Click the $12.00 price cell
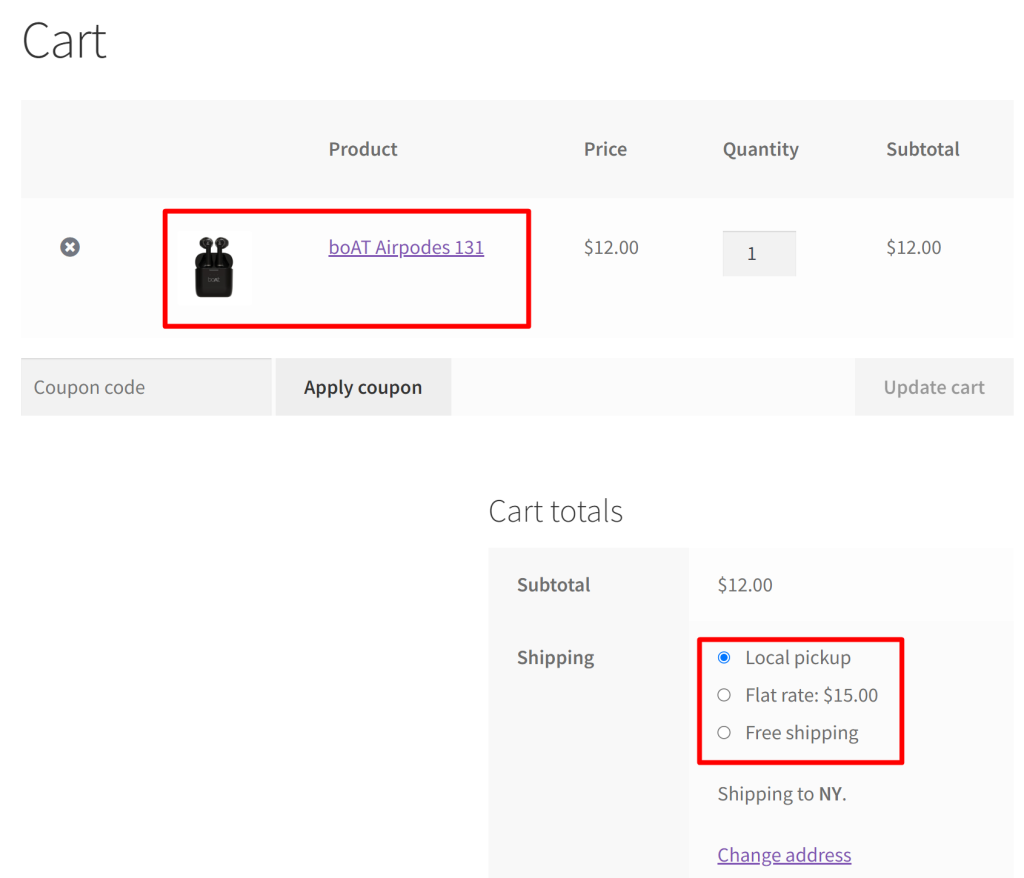 pos(611,248)
